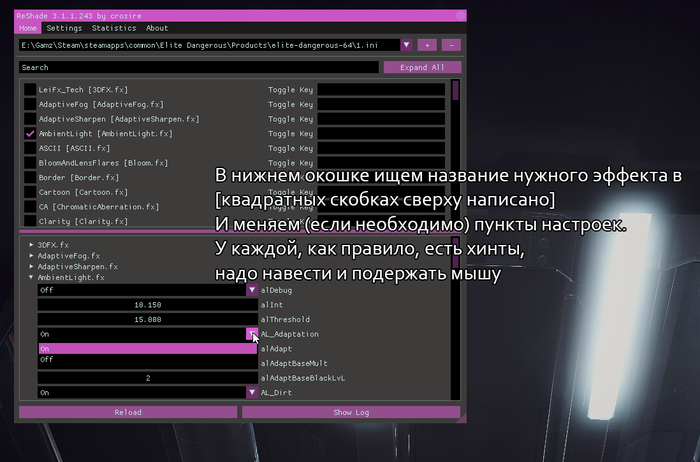Expand the 3DFX.fx settings section

pos(32,245)
